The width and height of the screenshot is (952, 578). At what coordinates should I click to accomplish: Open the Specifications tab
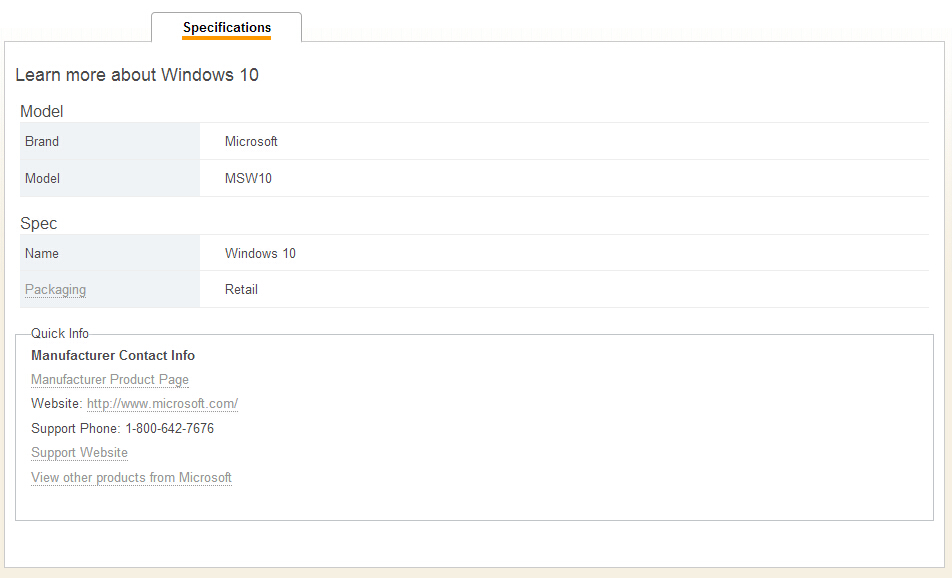coord(226,27)
